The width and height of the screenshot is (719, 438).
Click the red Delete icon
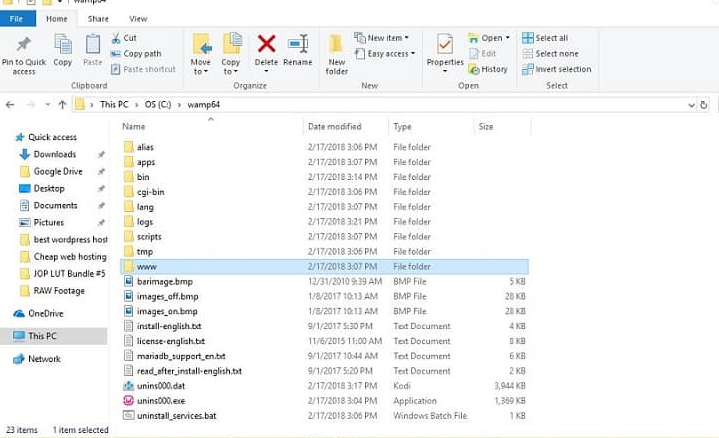pyautogui.click(x=266, y=44)
